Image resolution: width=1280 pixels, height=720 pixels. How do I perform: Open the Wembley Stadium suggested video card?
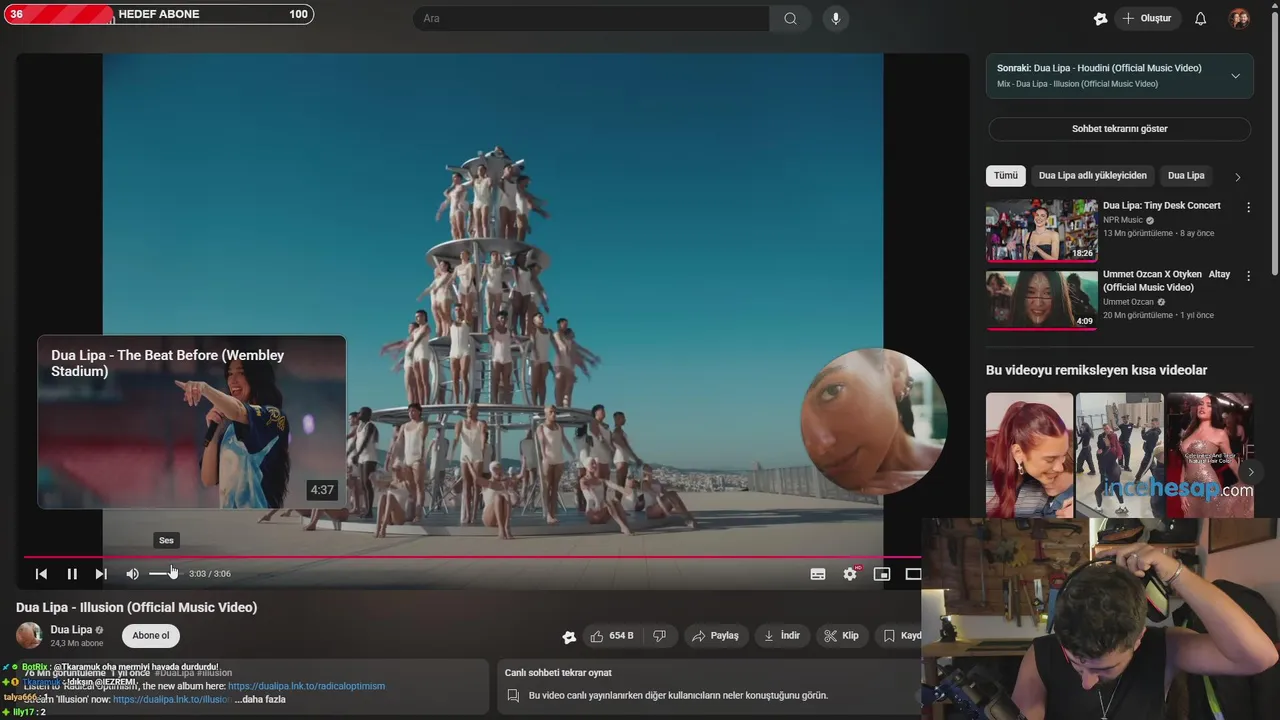pos(192,422)
